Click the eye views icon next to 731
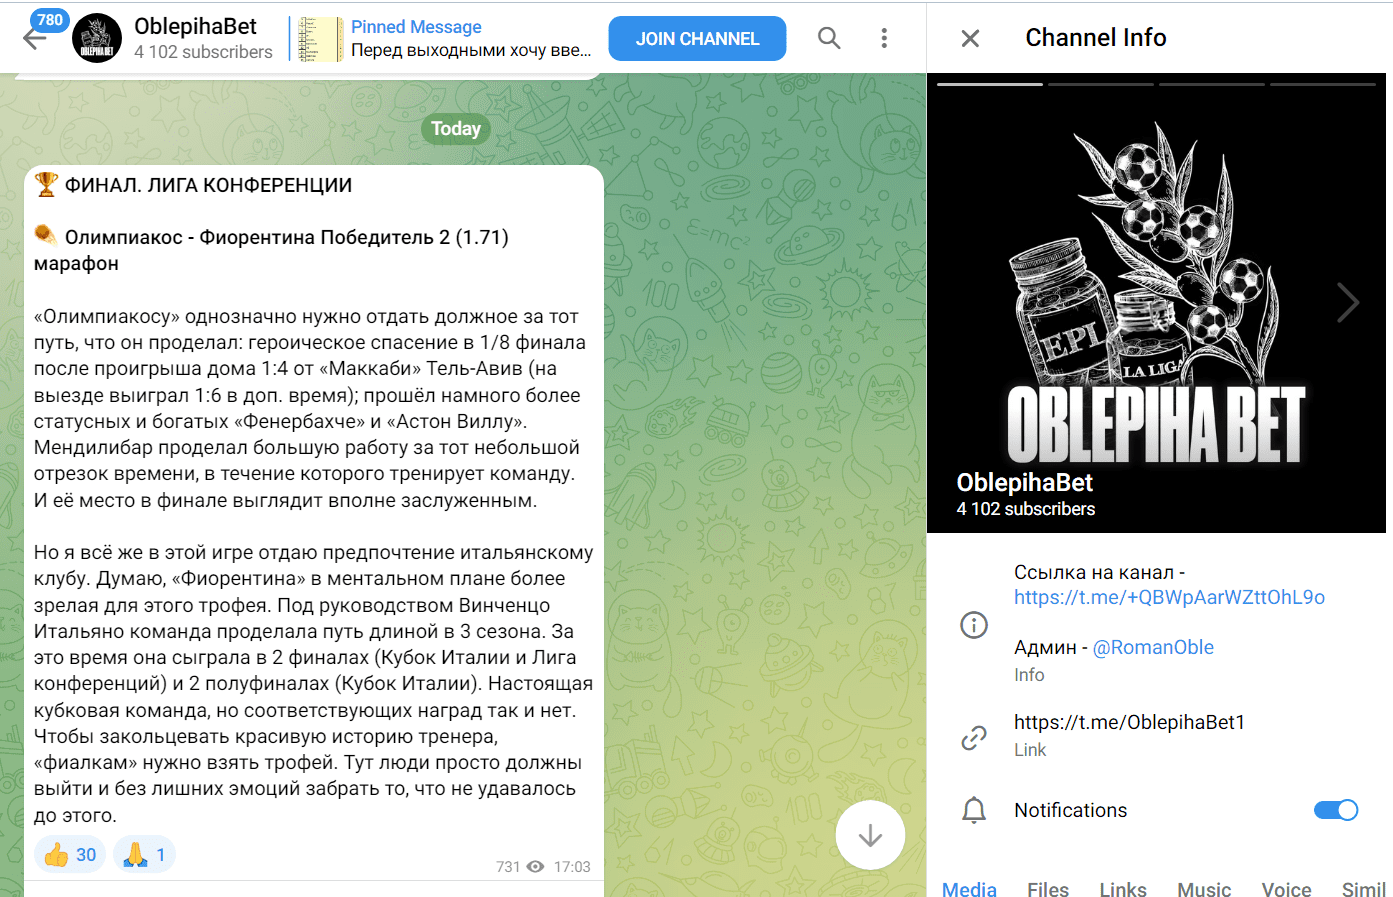Screen dimensions: 1393x897 click(x=535, y=867)
